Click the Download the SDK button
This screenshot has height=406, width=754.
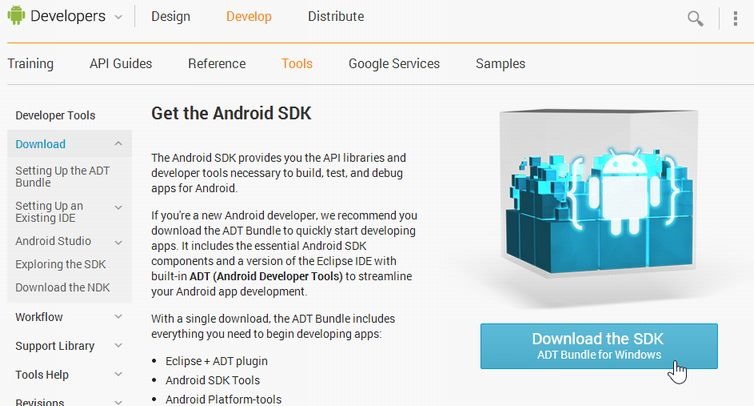[x=599, y=346]
